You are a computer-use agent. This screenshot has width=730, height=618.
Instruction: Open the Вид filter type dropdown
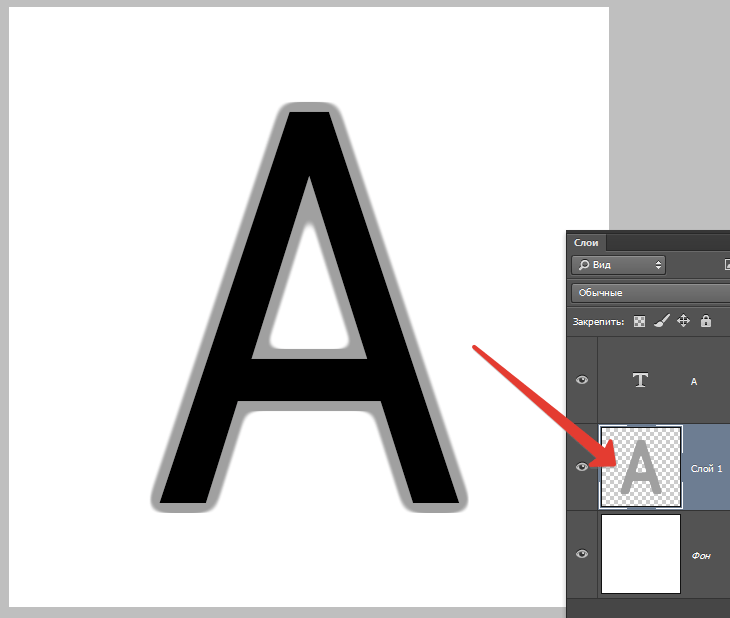coord(618,265)
